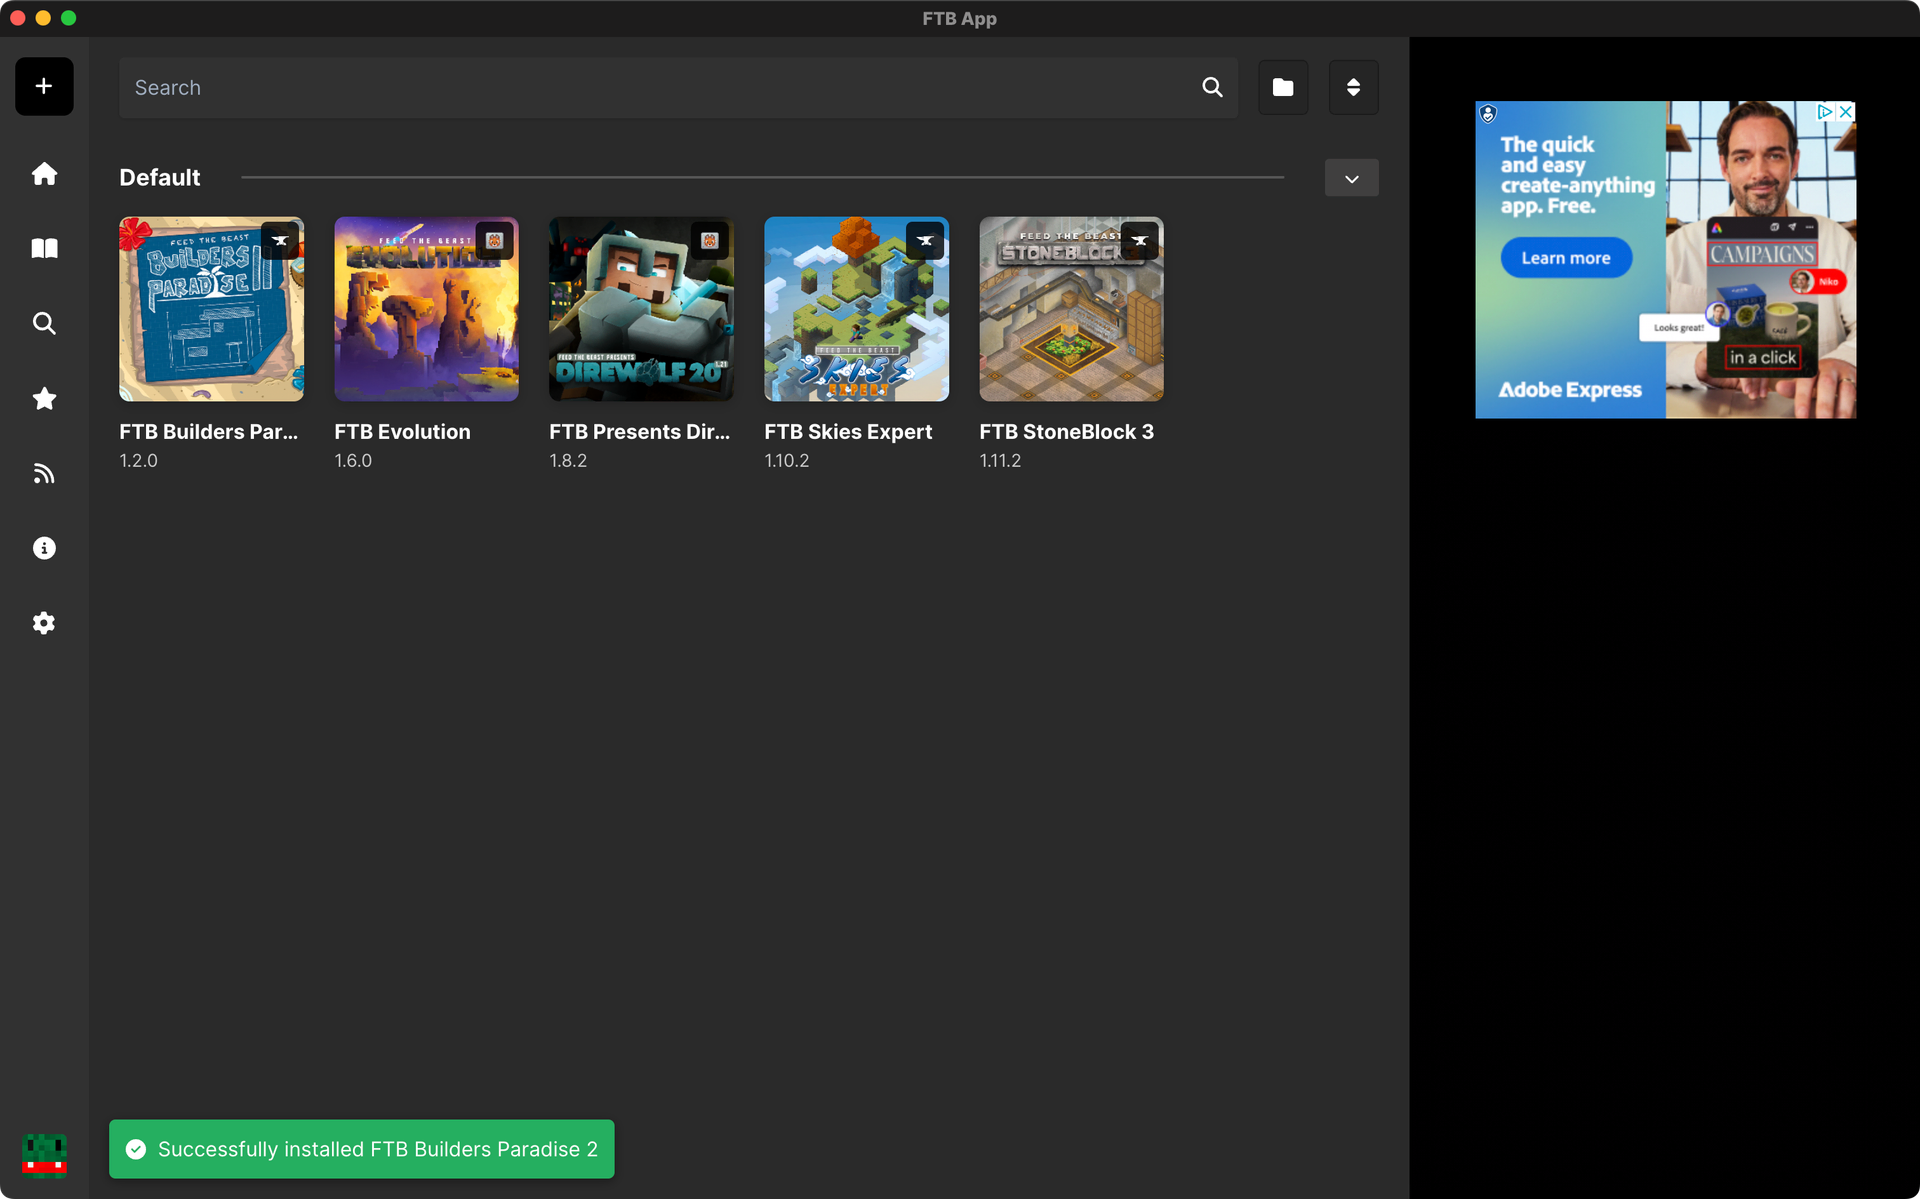Select the Search sidebar icon

click(x=44, y=323)
